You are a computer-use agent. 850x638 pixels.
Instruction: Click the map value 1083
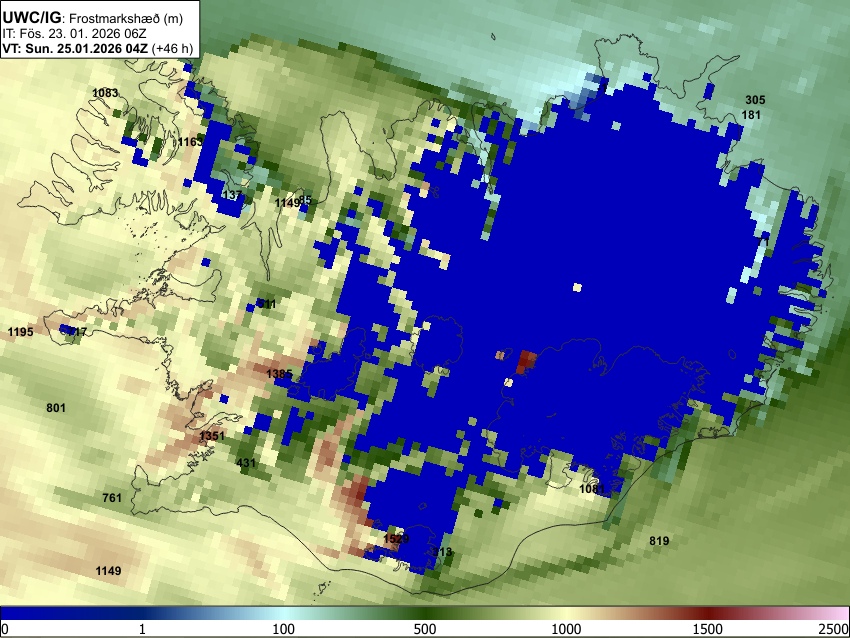point(105,93)
